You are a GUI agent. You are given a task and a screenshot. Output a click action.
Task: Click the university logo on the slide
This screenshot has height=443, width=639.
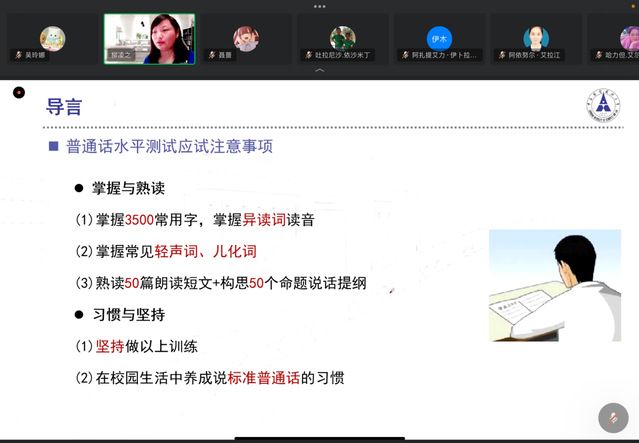[602, 105]
